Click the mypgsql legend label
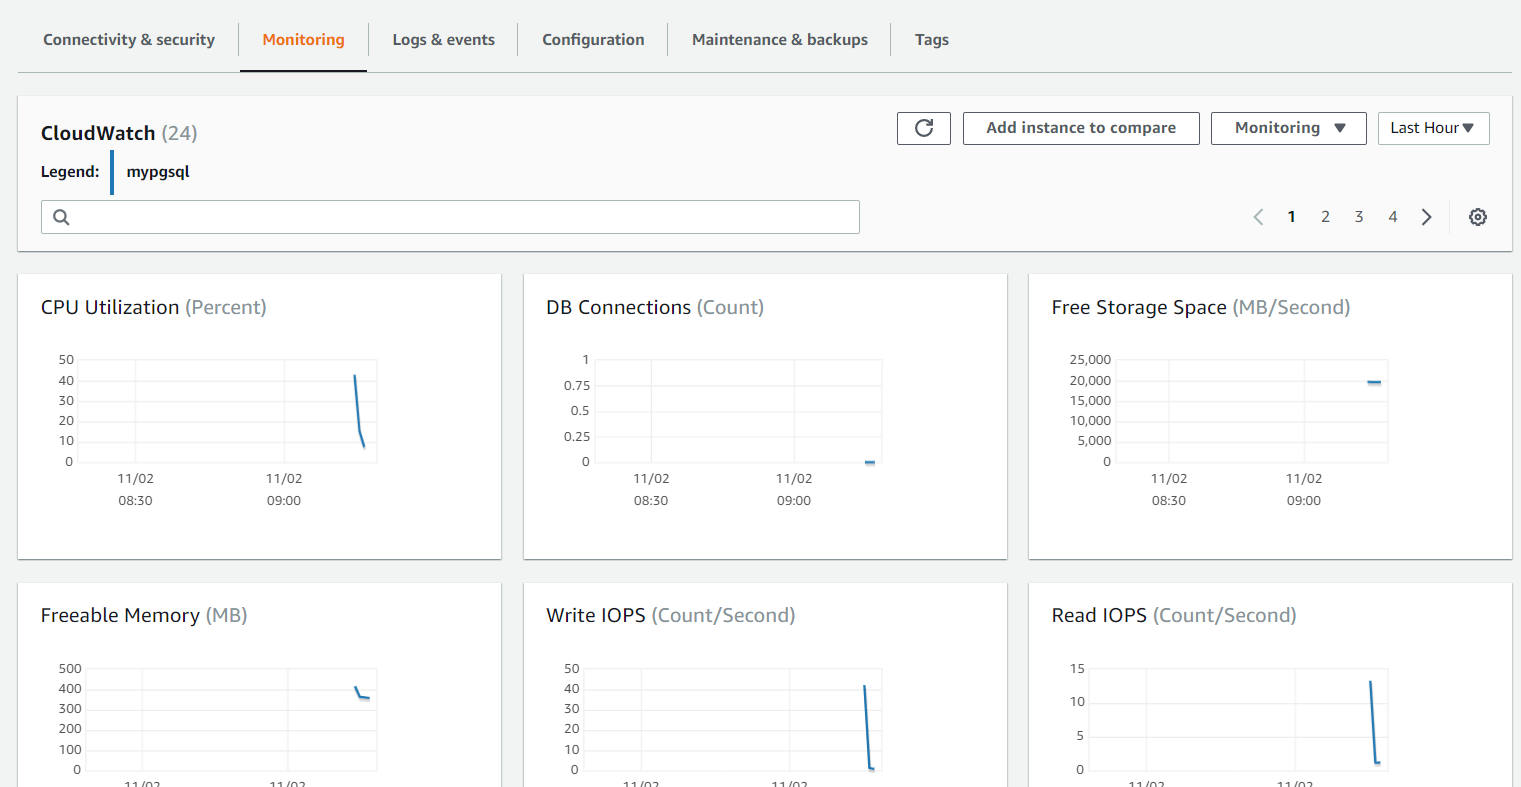This screenshot has width=1521, height=787. coord(158,172)
